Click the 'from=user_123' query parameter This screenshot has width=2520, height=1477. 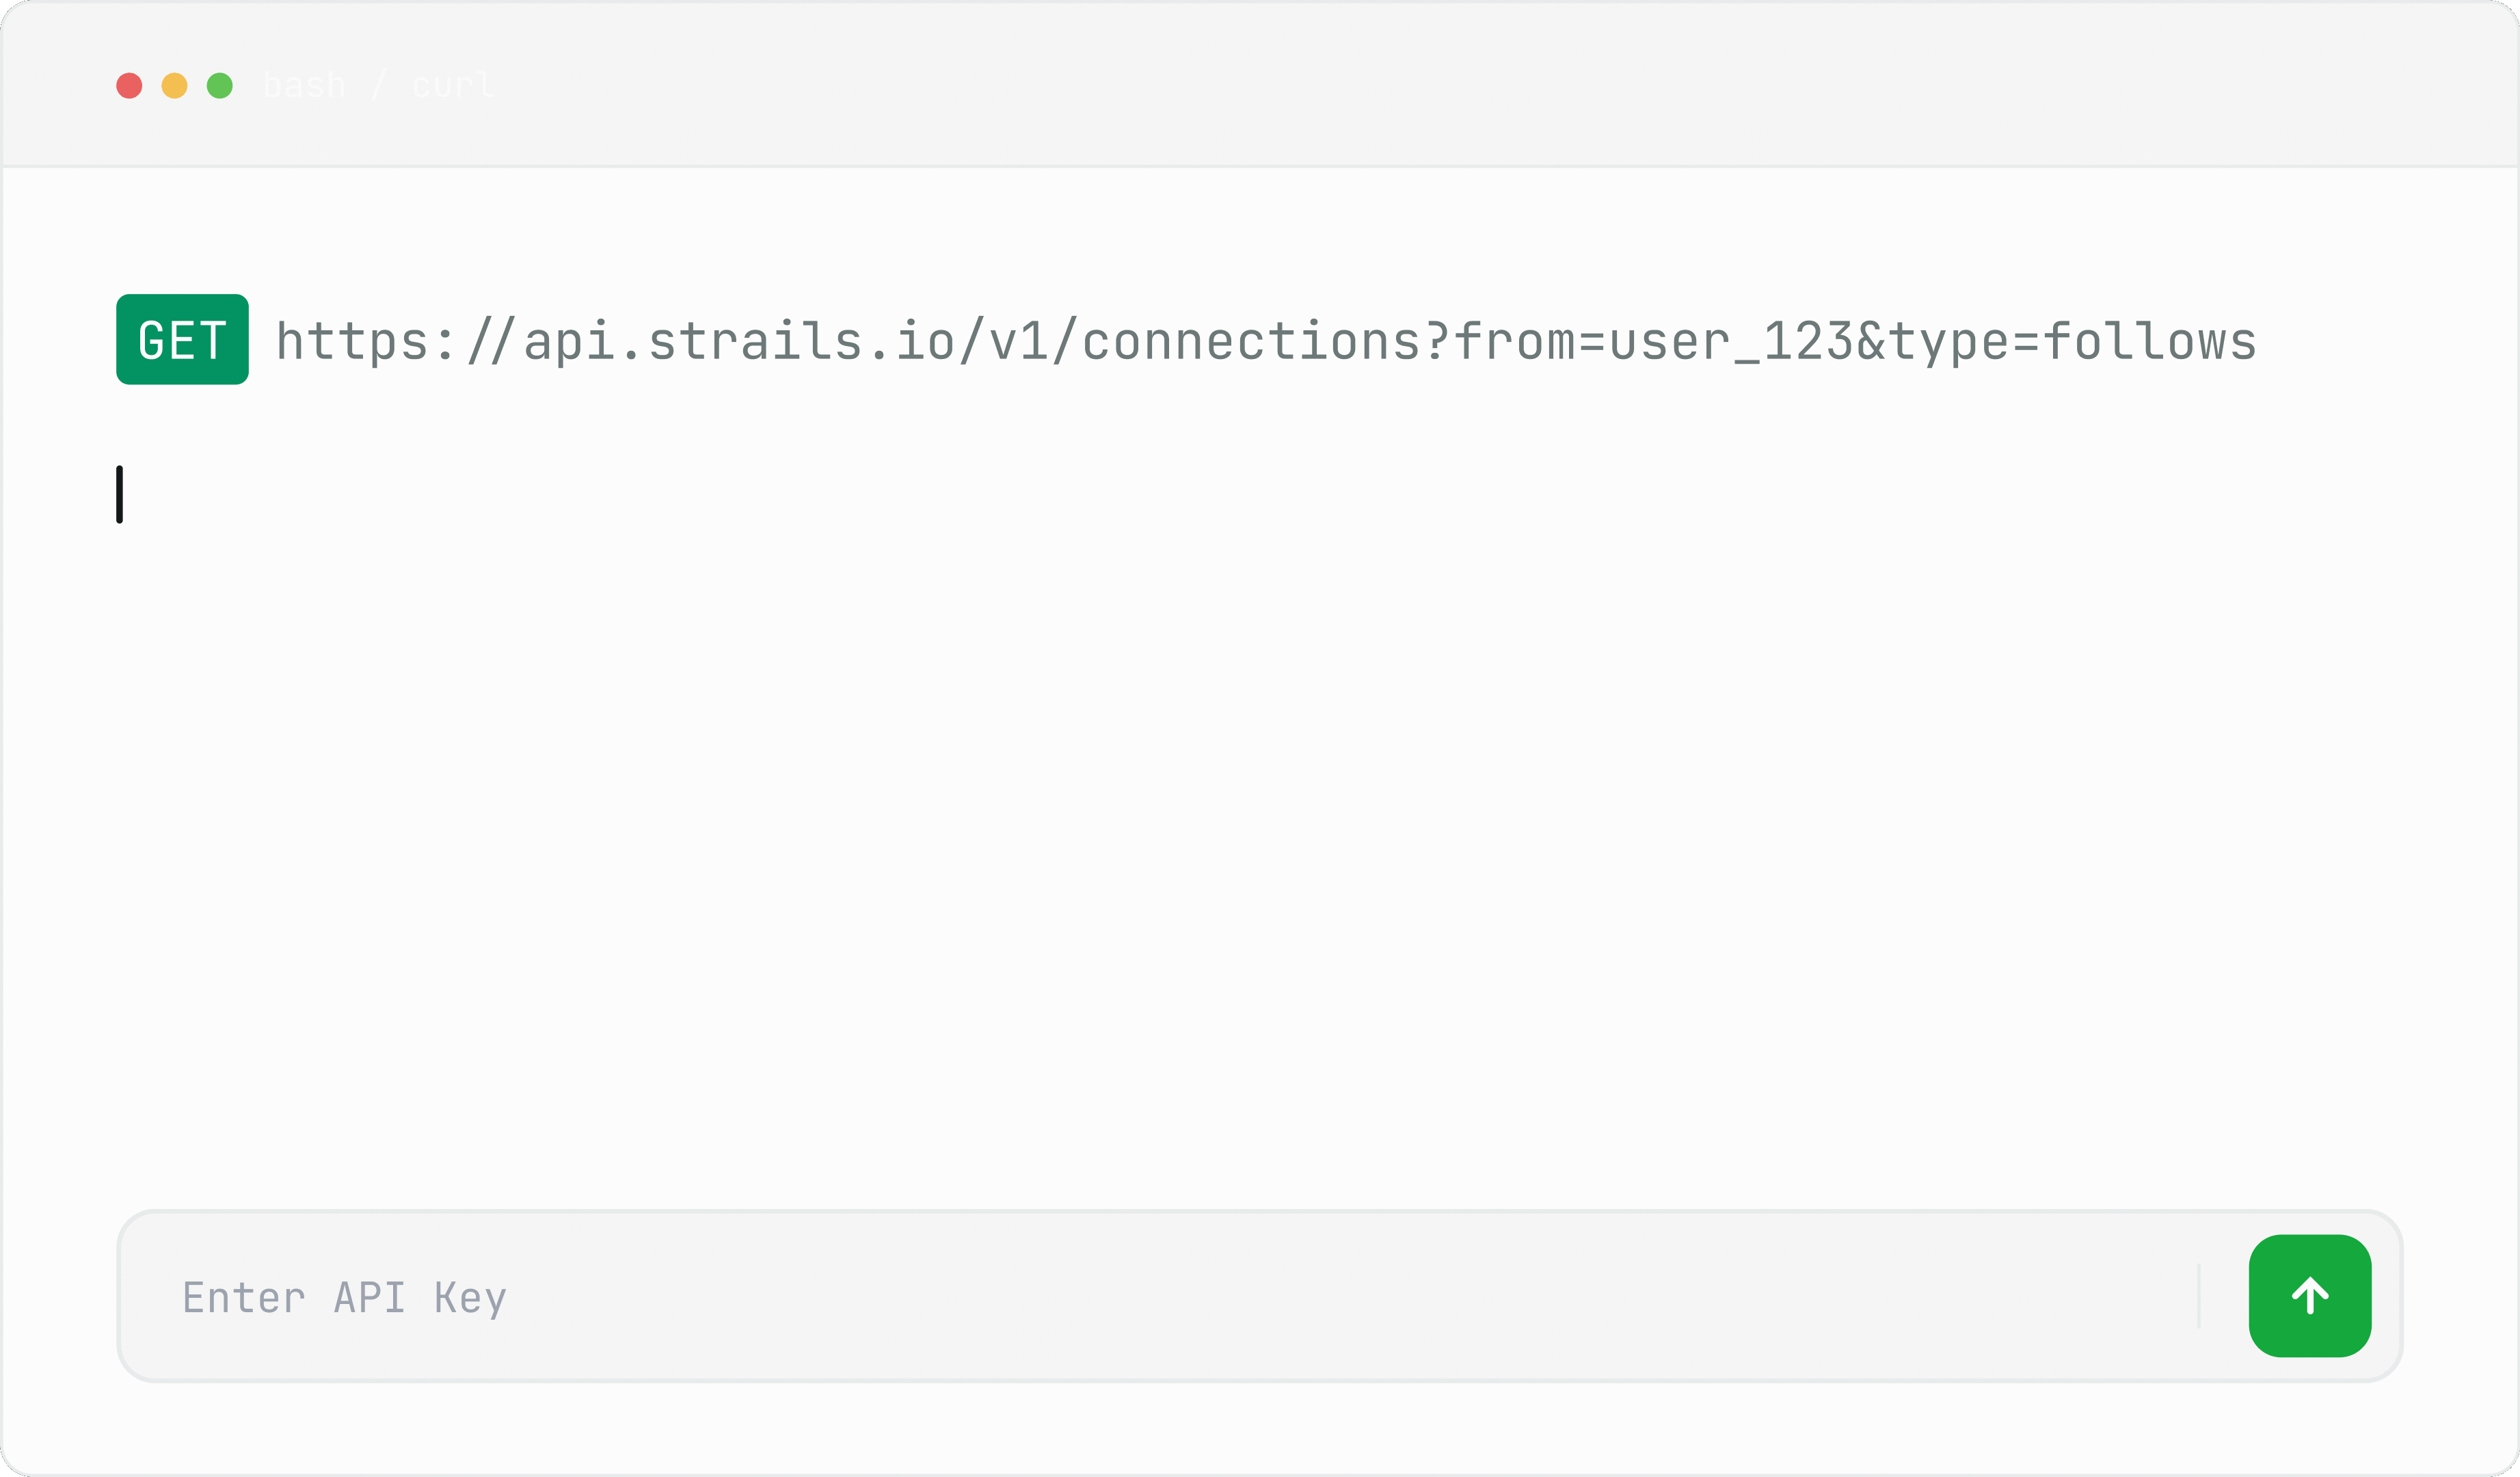pyautogui.click(x=1654, y=342)
